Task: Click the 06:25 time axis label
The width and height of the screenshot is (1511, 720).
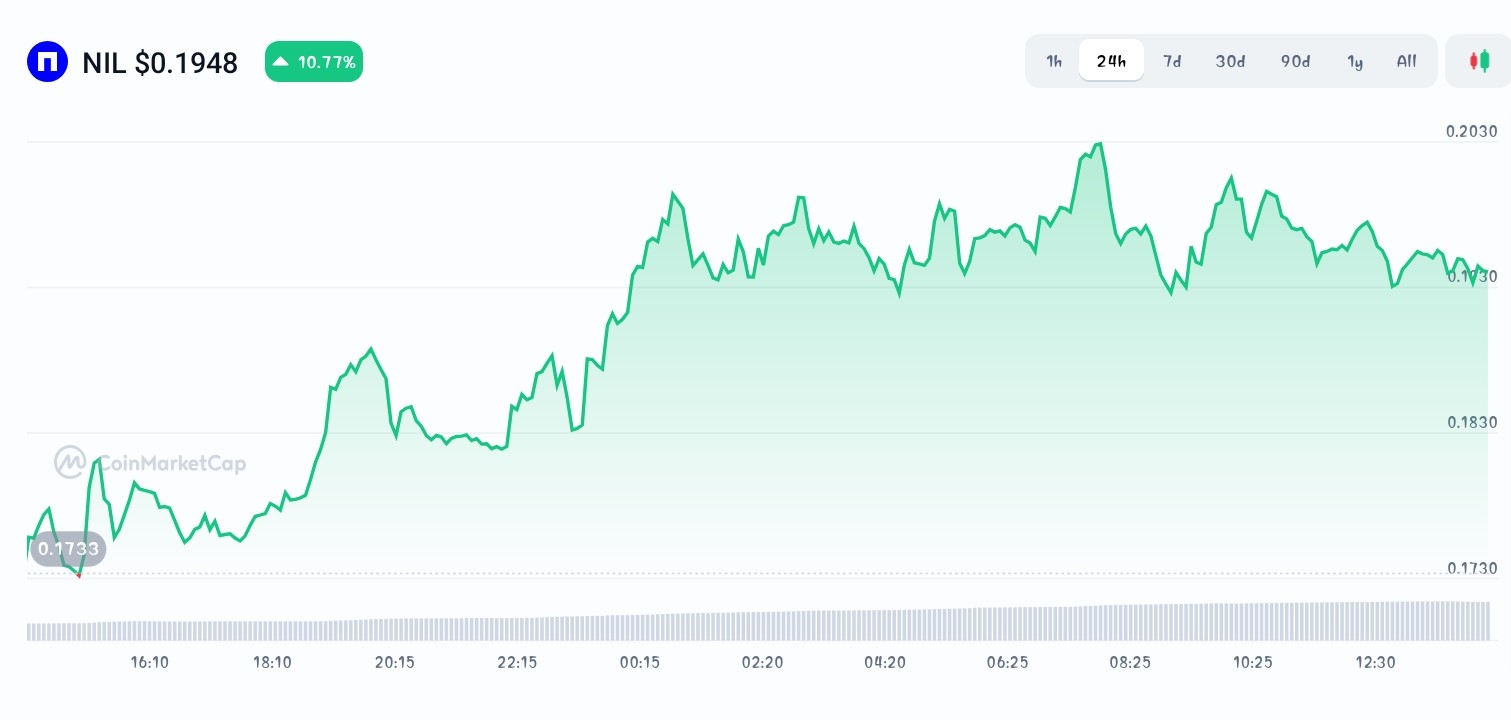Action: [x=1007, y=662]
